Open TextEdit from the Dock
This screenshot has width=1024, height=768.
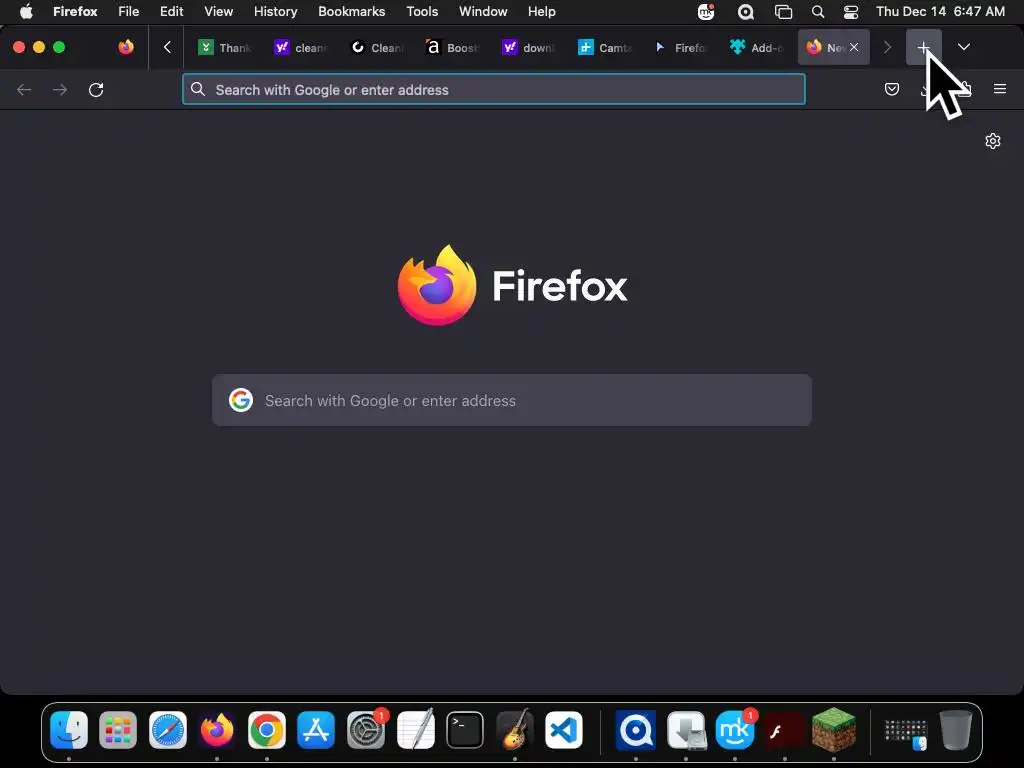(x=415, y=729)
